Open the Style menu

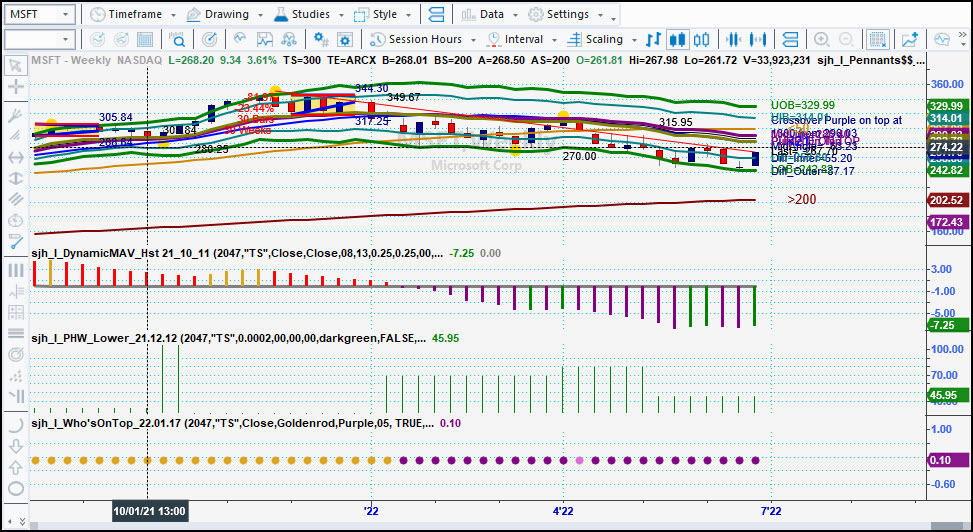(377, 14)
